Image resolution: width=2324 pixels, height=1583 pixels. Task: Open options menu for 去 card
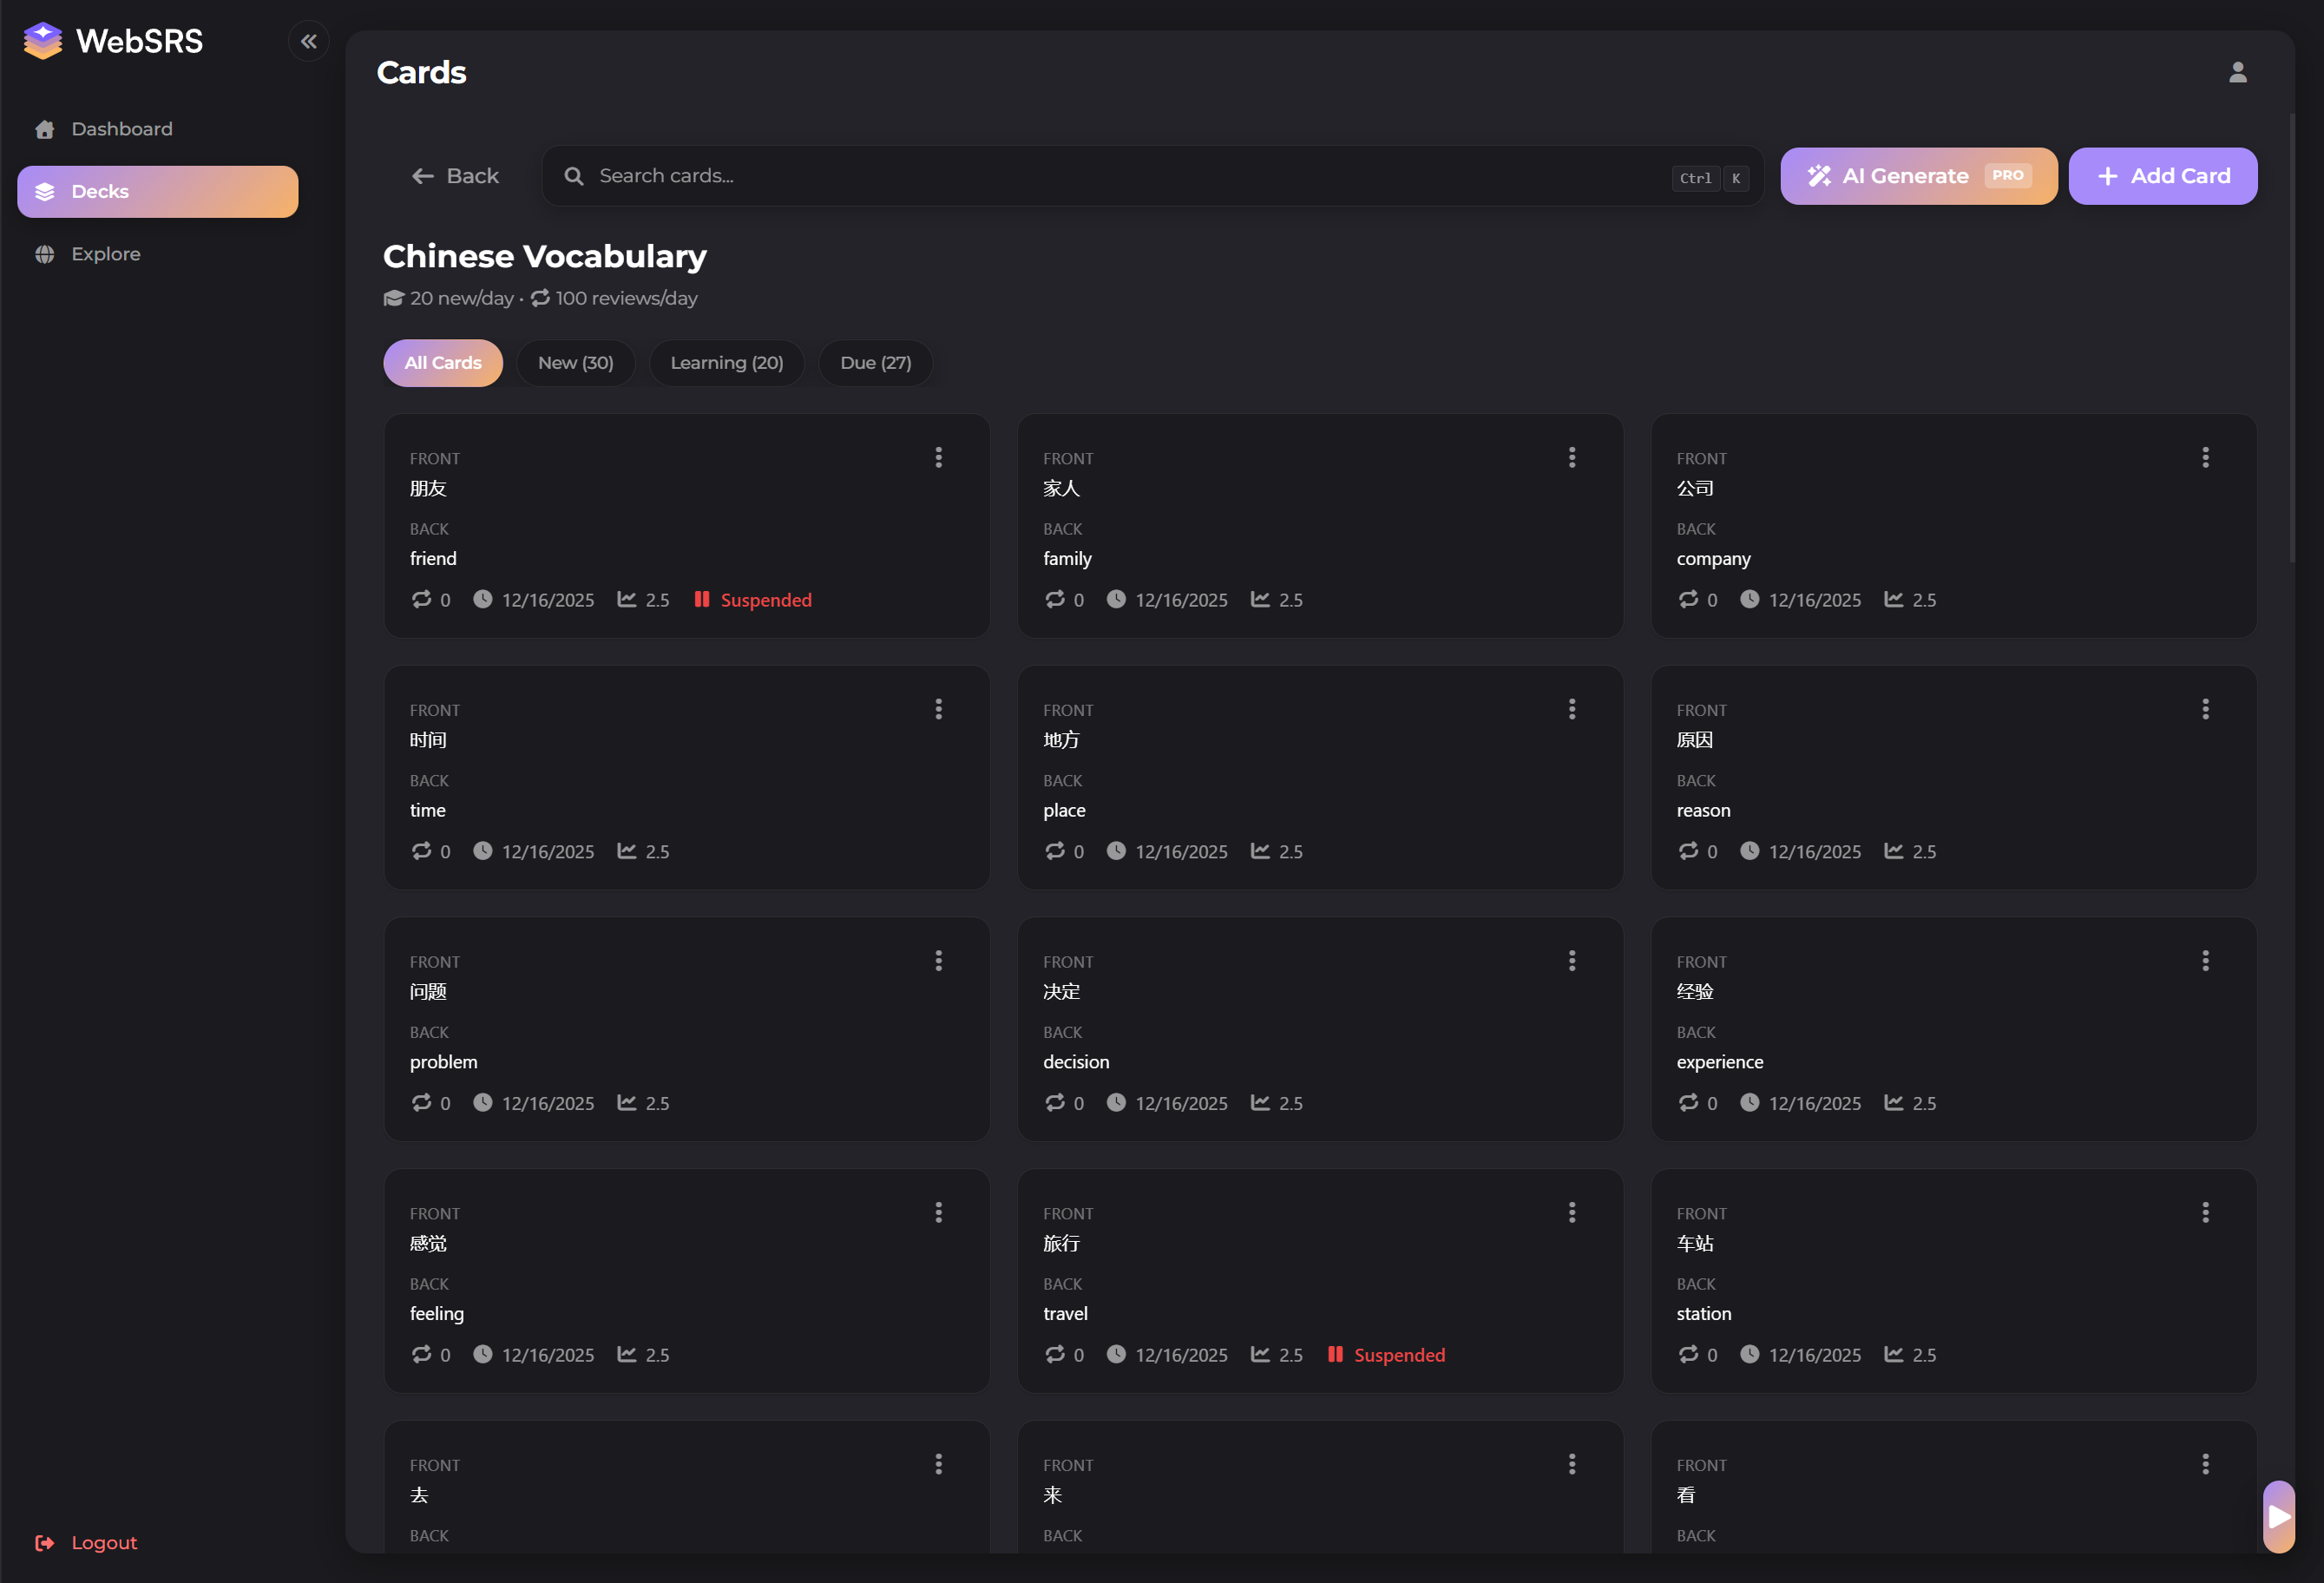point(938,1464)
